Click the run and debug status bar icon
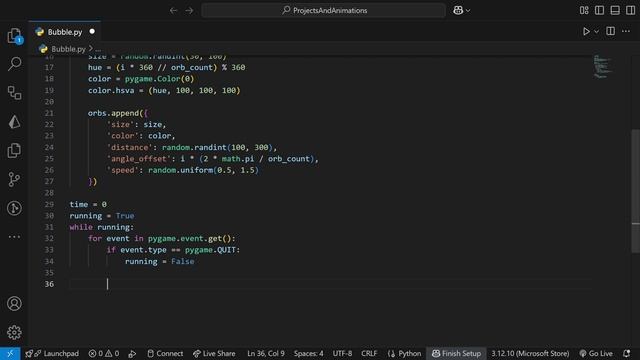 (132, 353)
